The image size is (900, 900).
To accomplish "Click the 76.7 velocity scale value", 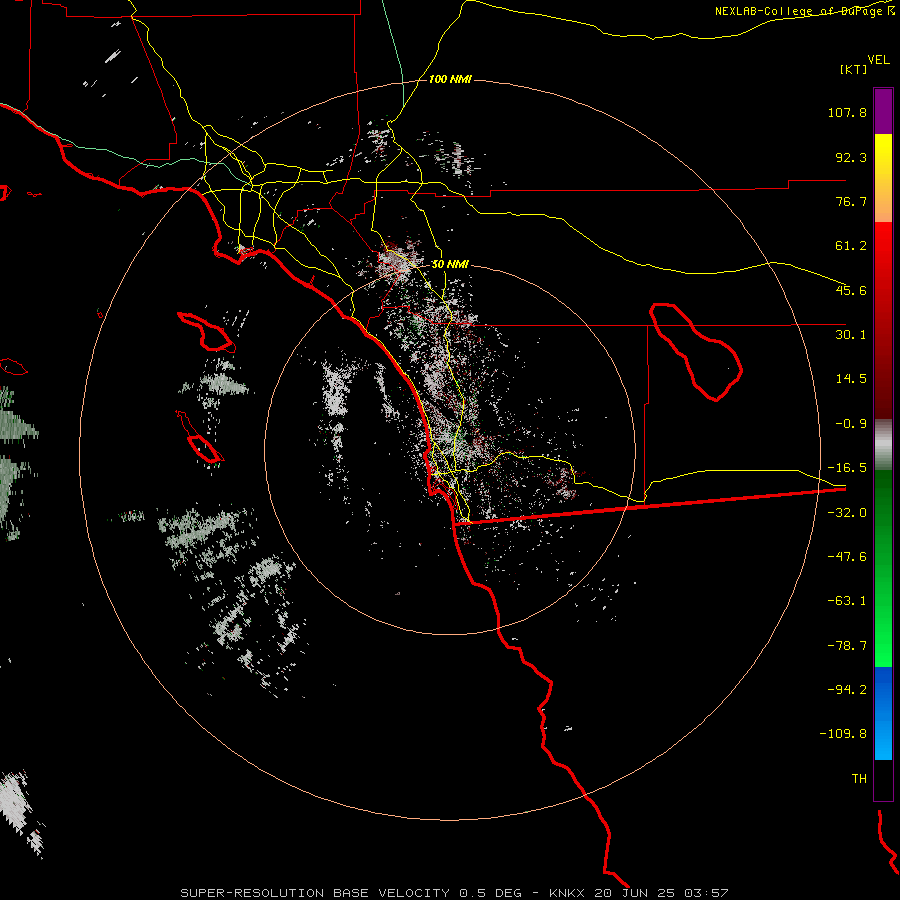I will [851, 201].
